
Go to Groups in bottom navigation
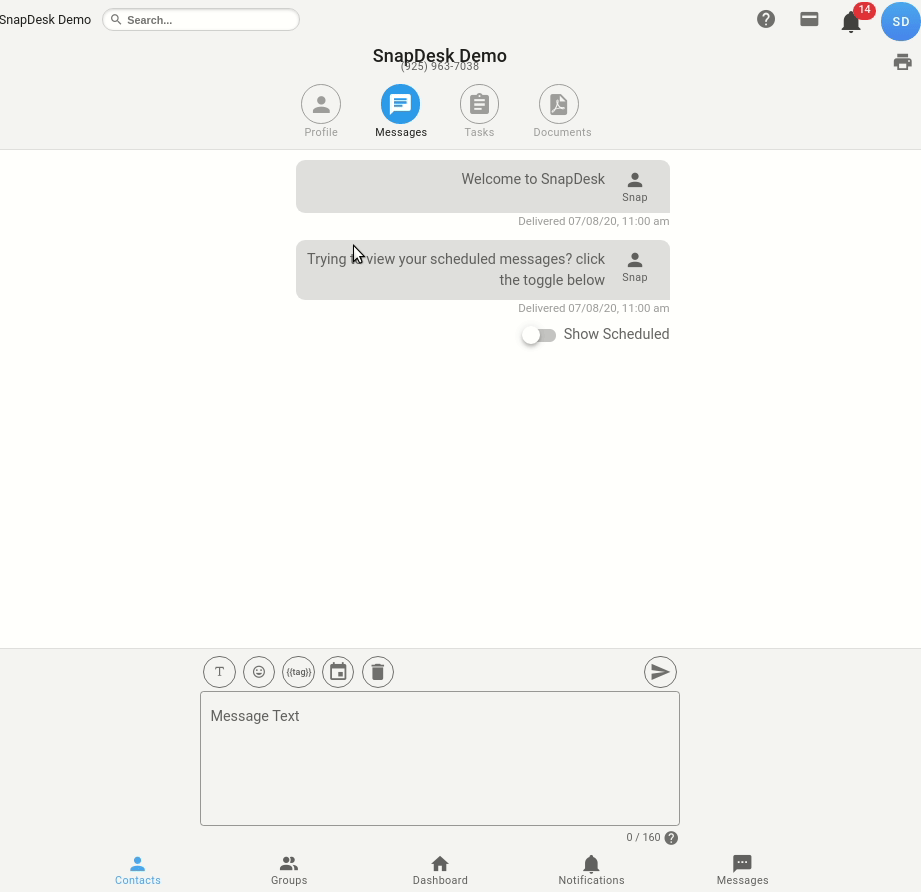[x=289, y=871]
